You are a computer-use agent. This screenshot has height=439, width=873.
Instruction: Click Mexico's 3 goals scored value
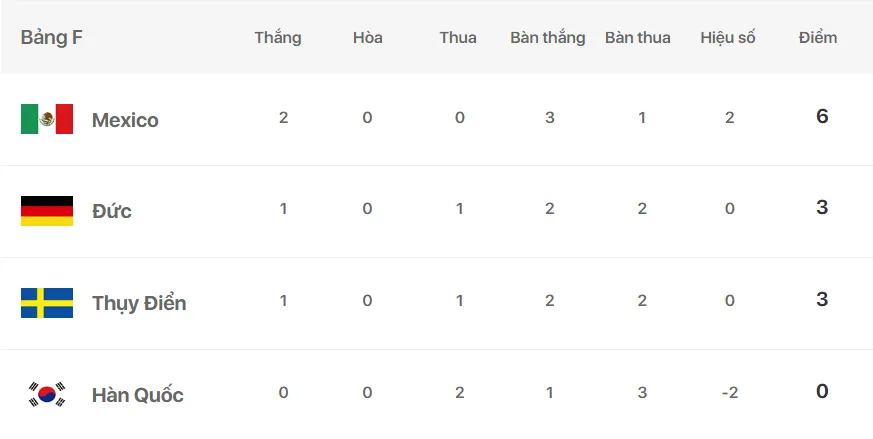[x=550, y=118]
